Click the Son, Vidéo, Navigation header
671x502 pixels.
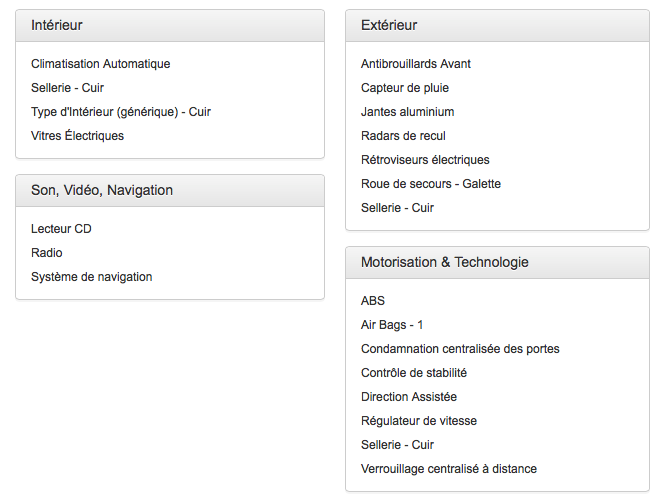[x=170, y=190]
